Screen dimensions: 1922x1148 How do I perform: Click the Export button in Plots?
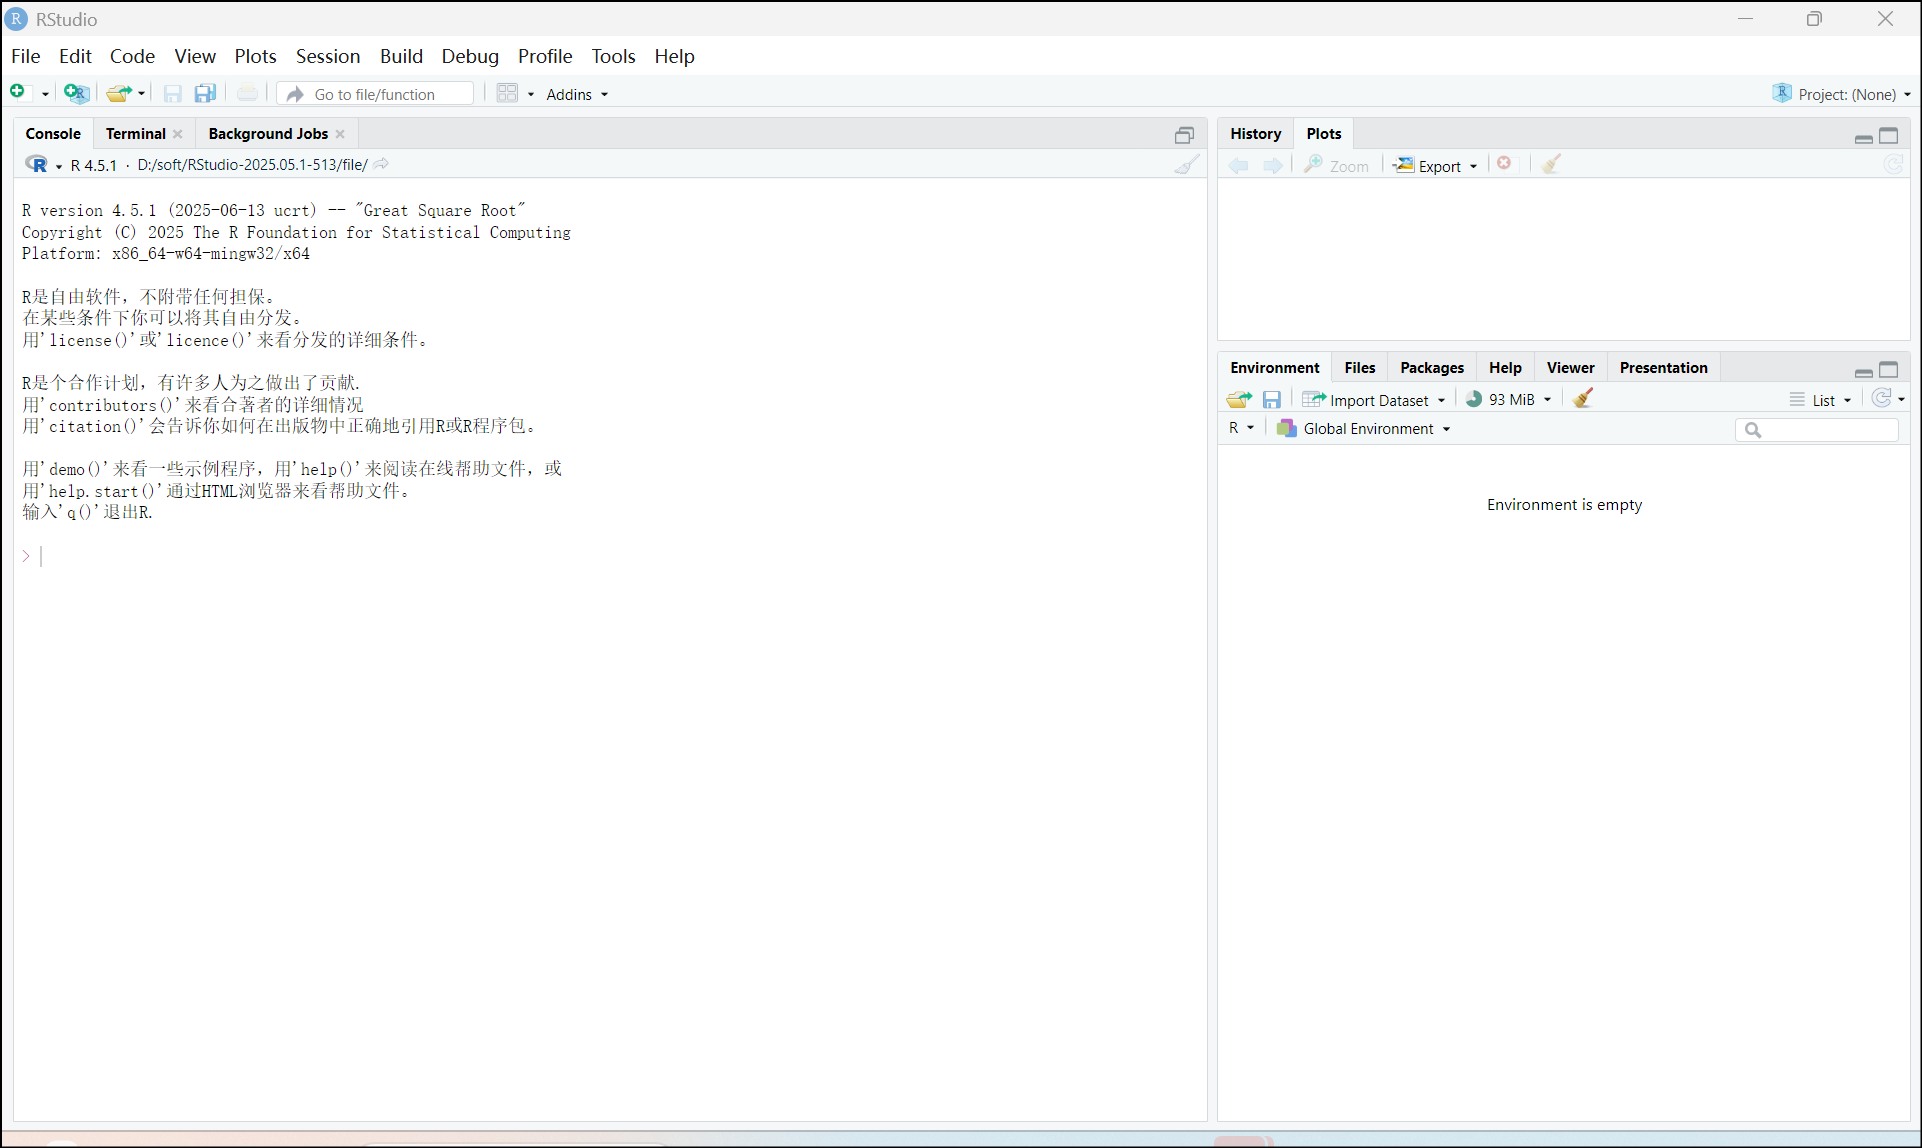[x=1436, y=166]
